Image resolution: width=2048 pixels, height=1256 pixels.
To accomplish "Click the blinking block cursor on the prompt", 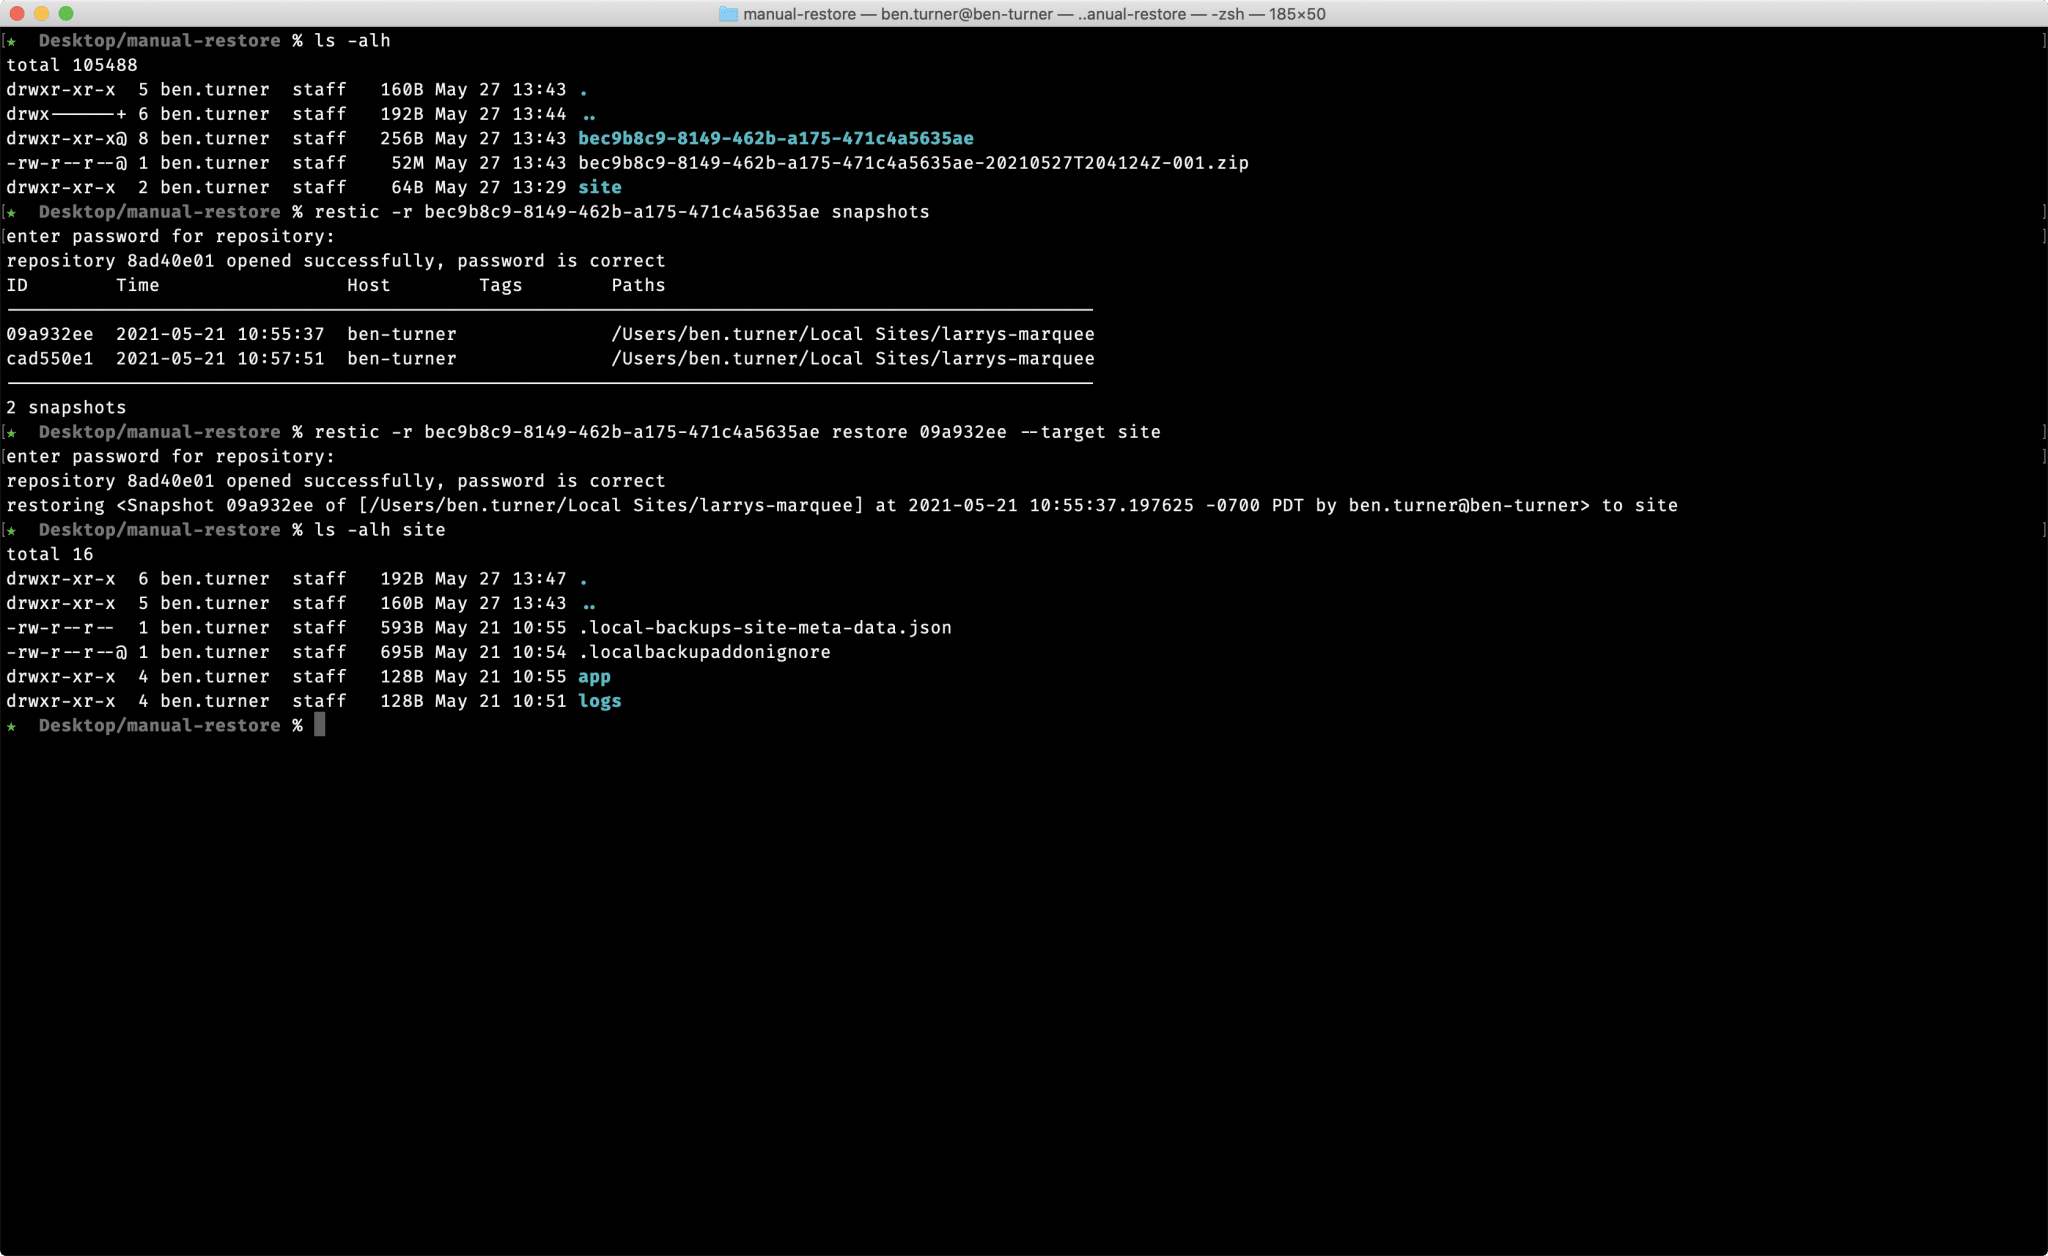I will [322, 725].
